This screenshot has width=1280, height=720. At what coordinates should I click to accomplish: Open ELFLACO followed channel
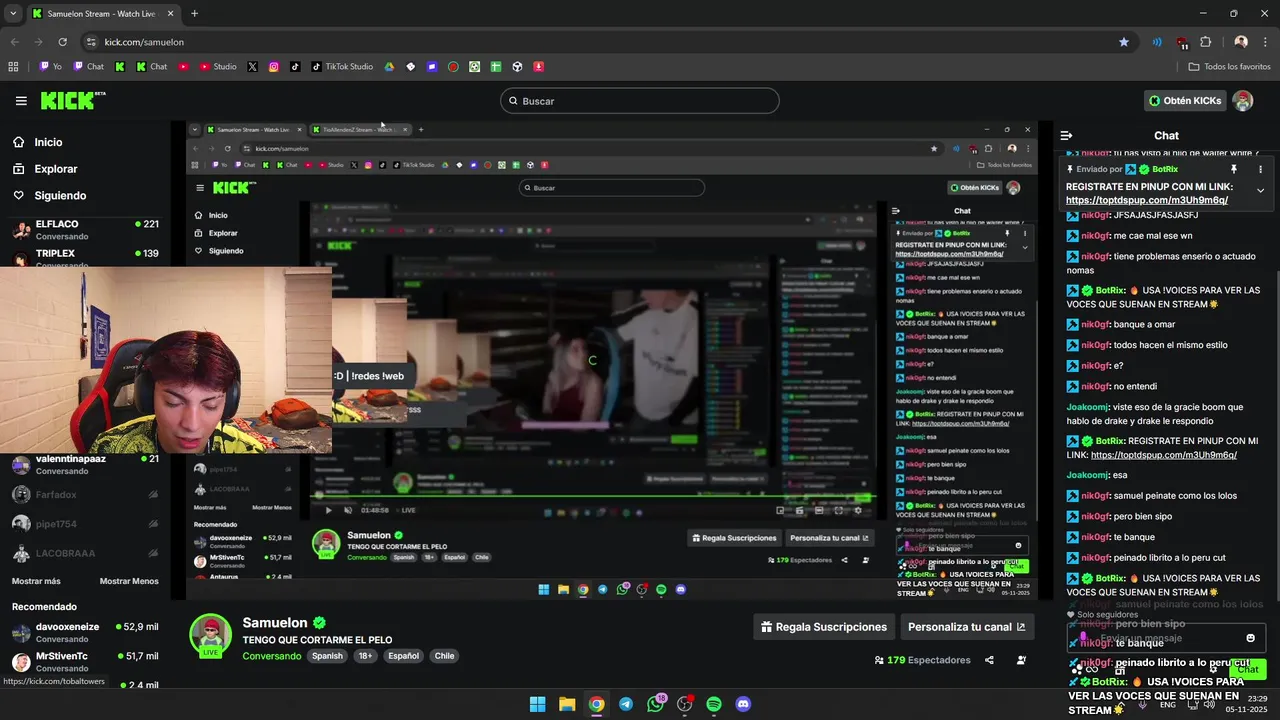(85, 230)
